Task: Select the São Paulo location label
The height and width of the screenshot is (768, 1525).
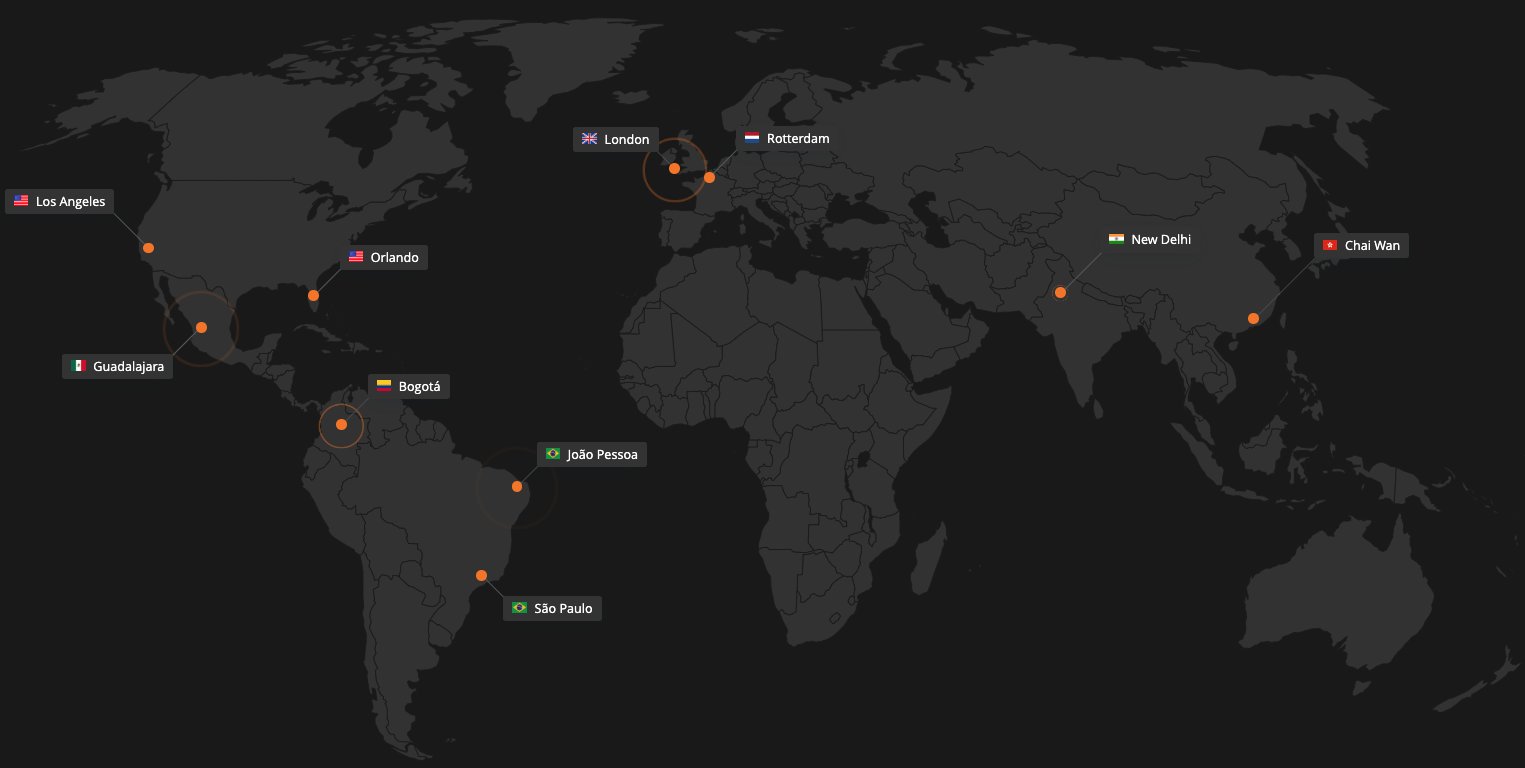Action: 552,608
